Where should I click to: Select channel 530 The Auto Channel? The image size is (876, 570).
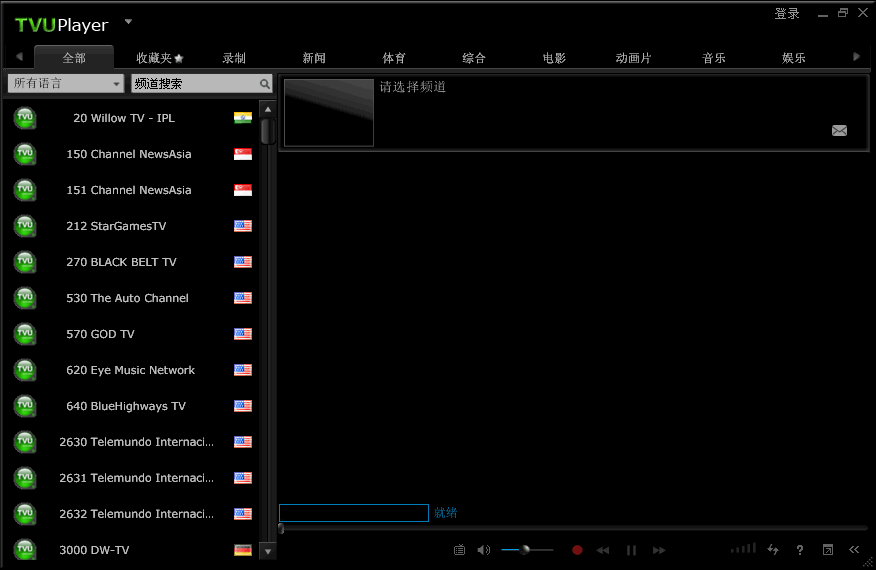[x=133, y=298]
